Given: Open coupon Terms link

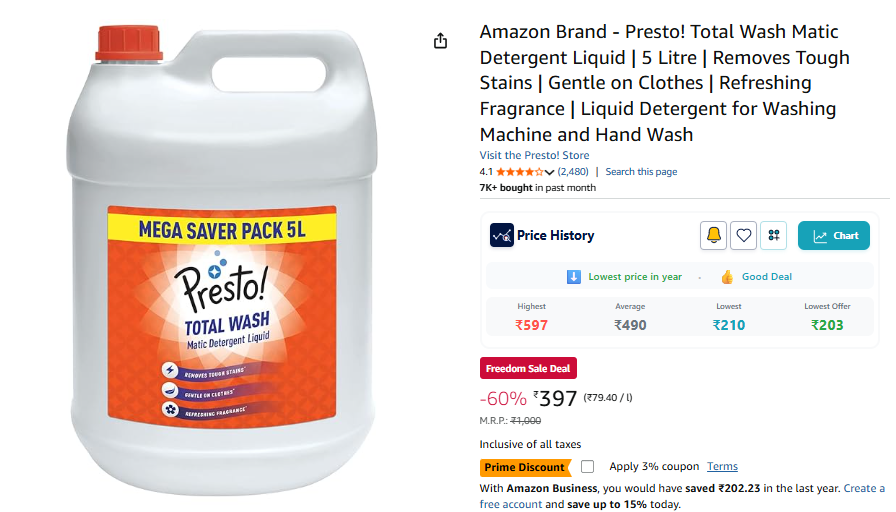Looking at the screenshot, I should (722, 466).
